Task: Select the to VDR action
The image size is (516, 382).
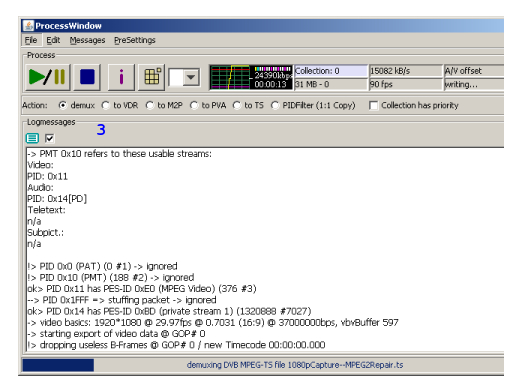Action: pos(106,105)
